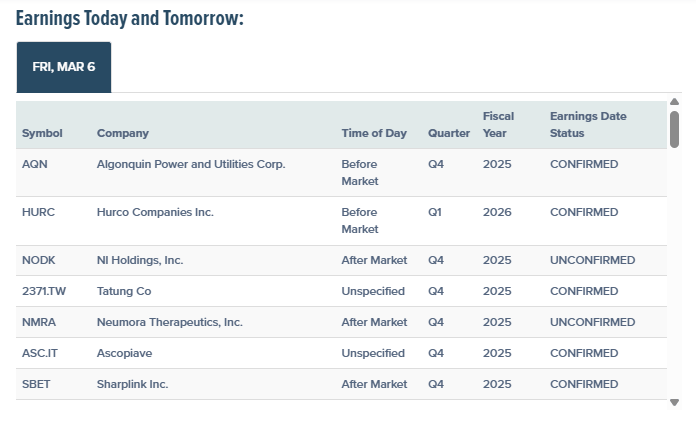Sort by Time of Day header
Screen dimensions: 696x422
point(374,133)
